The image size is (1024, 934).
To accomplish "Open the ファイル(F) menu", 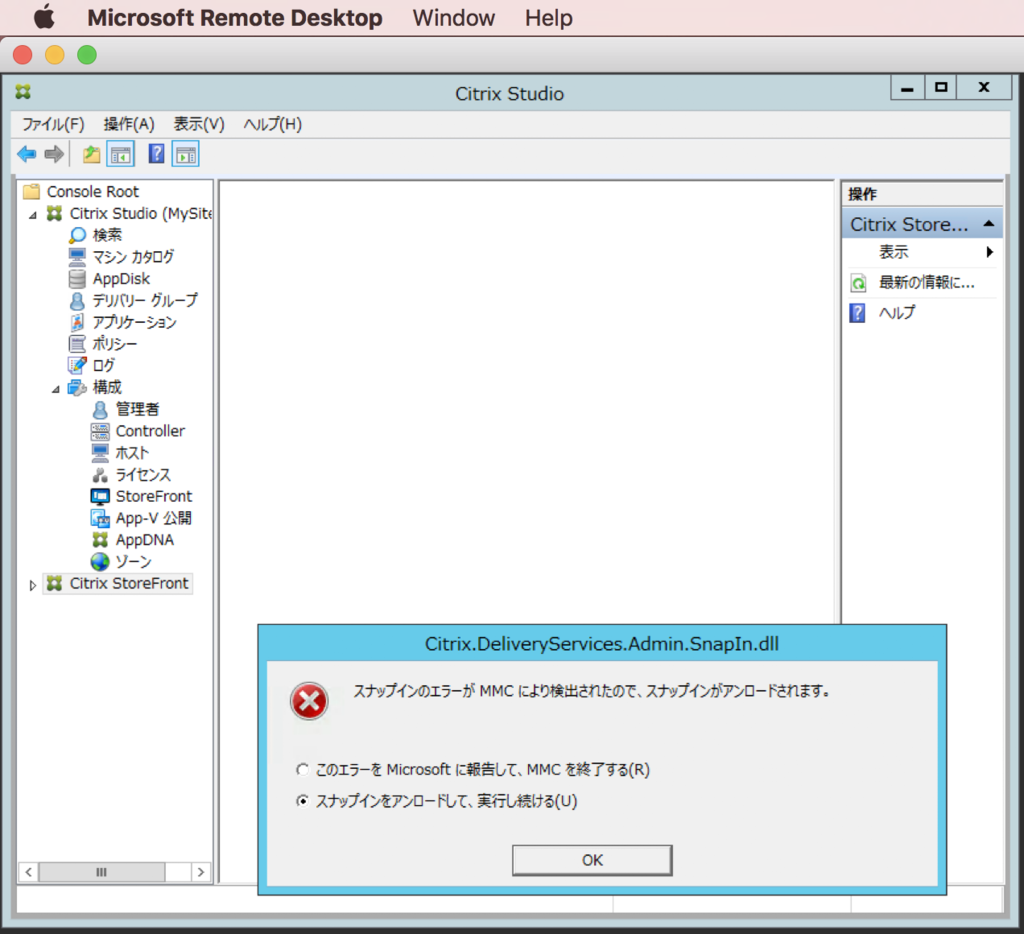I will coord(54,124).
